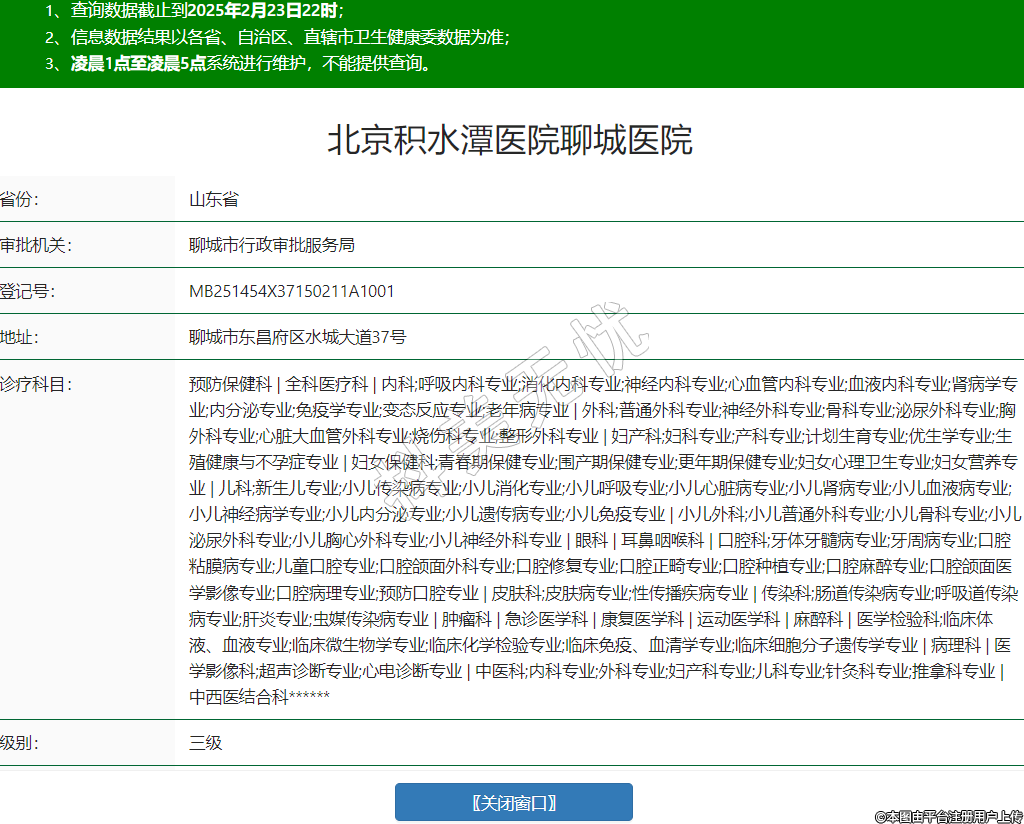Click the province value 山东省

pos(214,199)
